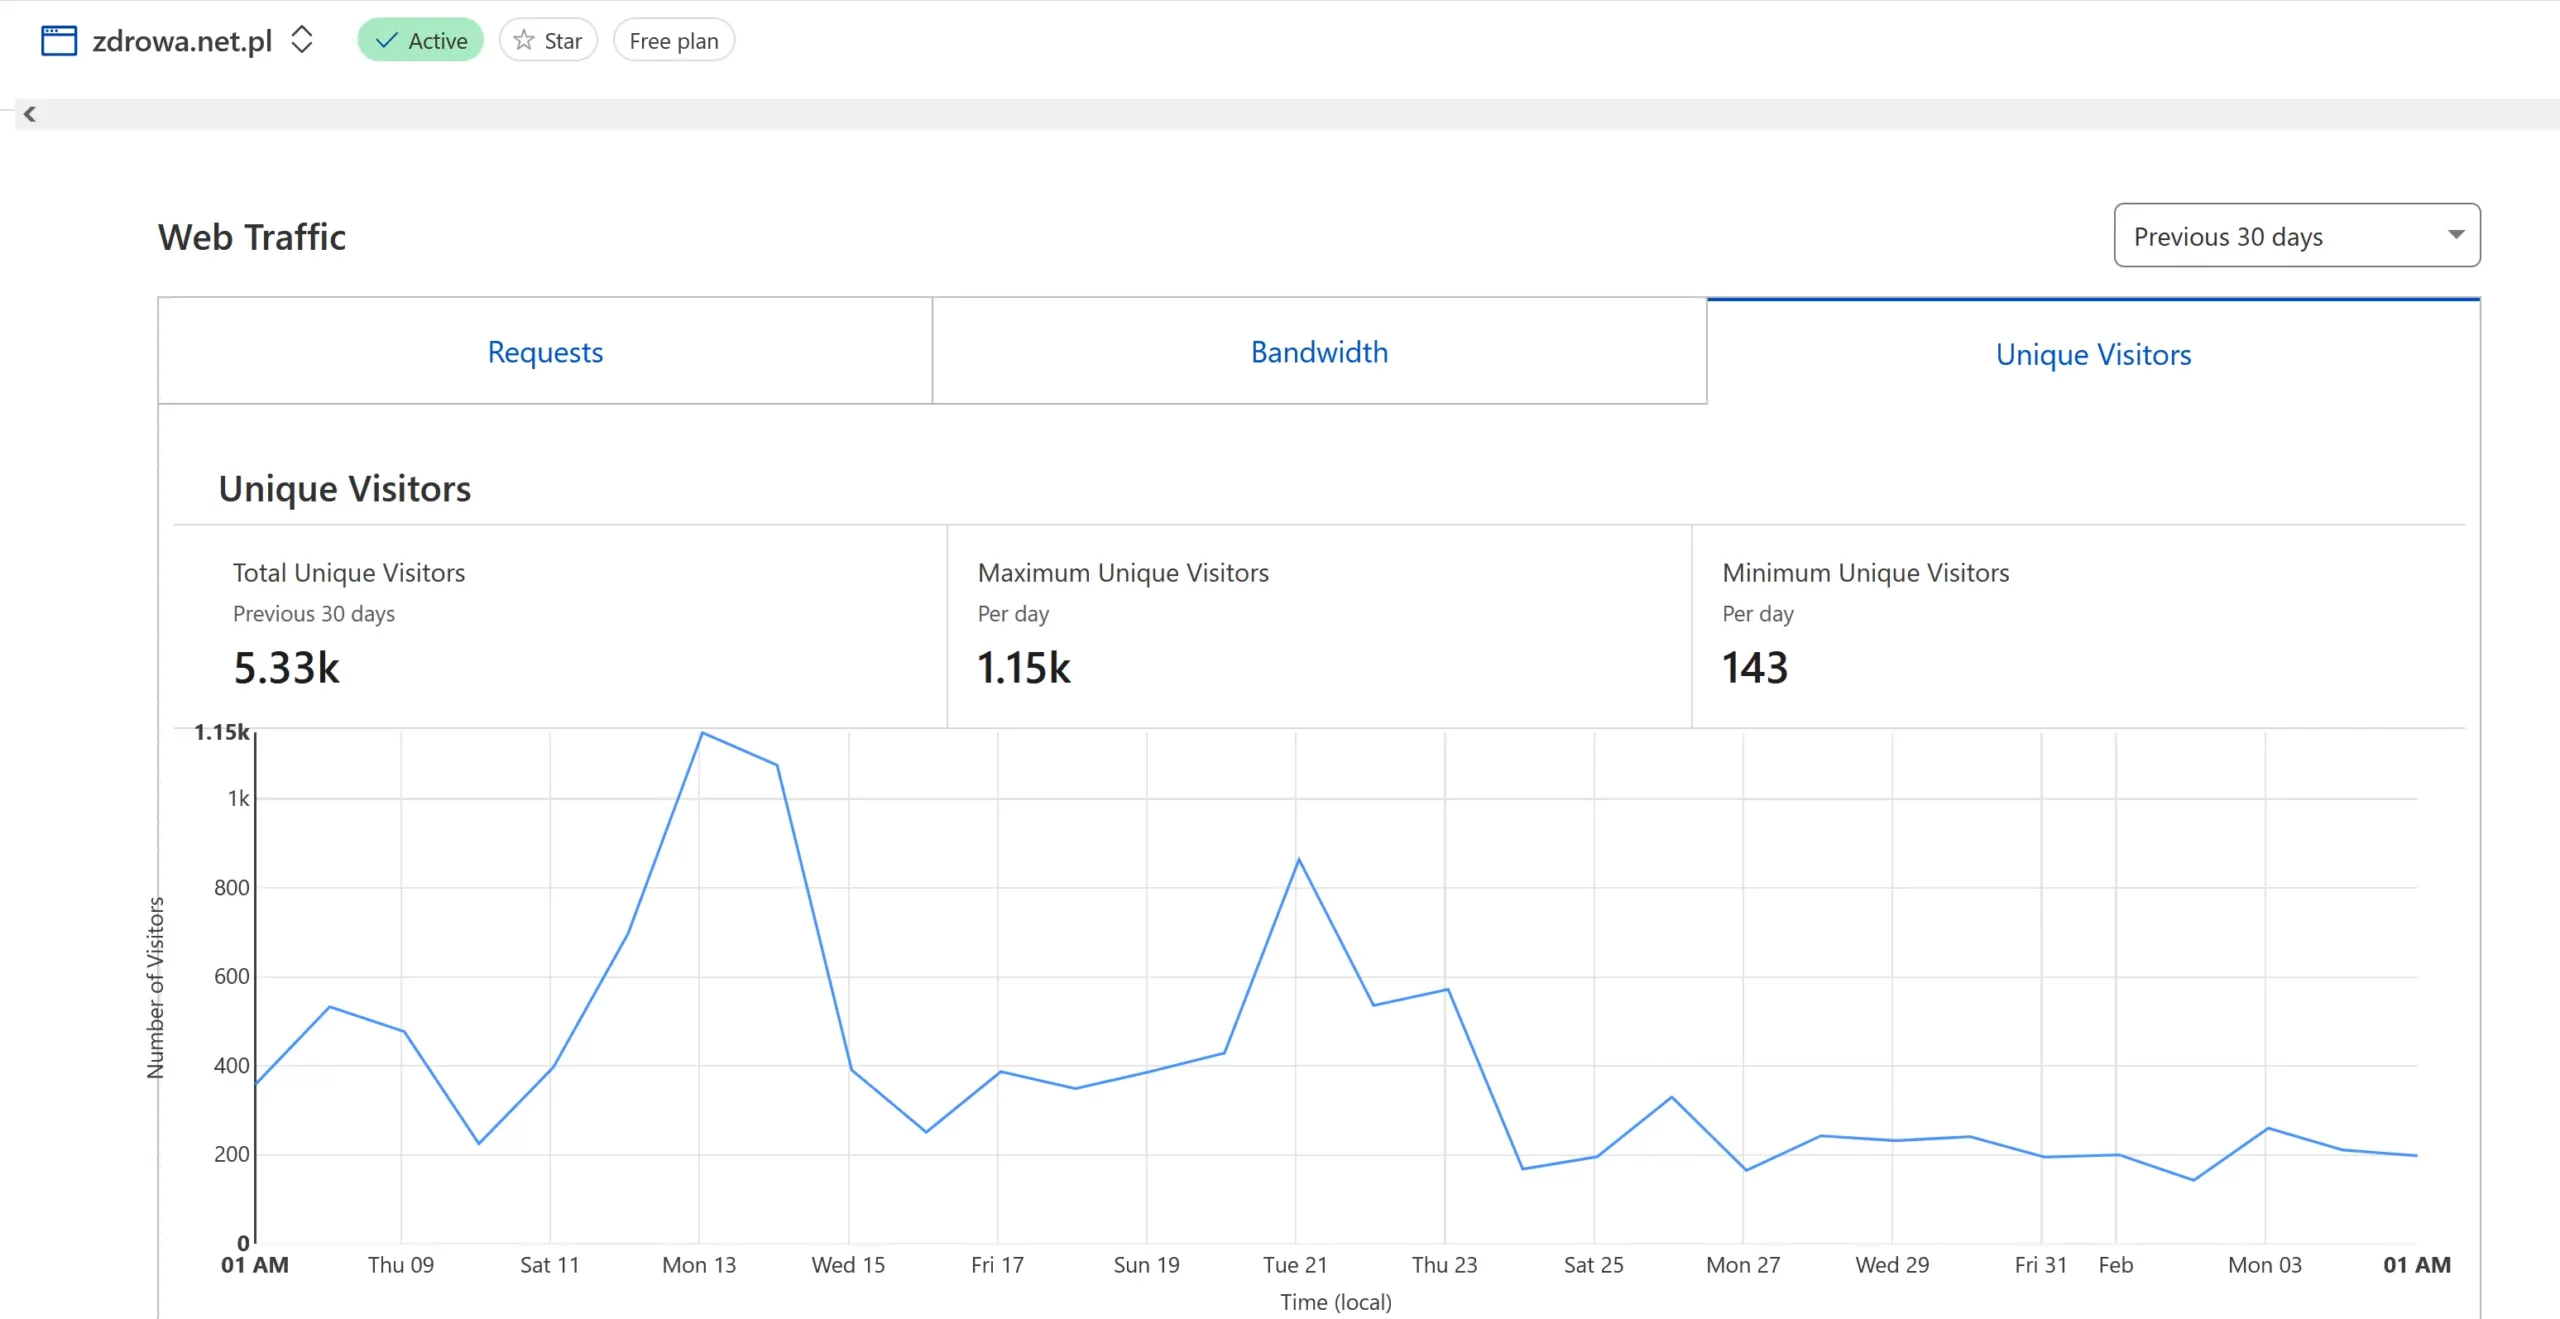This screenshot has width=2560, height=1319.
Task: Click the Feb label on time axis
Action: [x=2115, y=1265]
